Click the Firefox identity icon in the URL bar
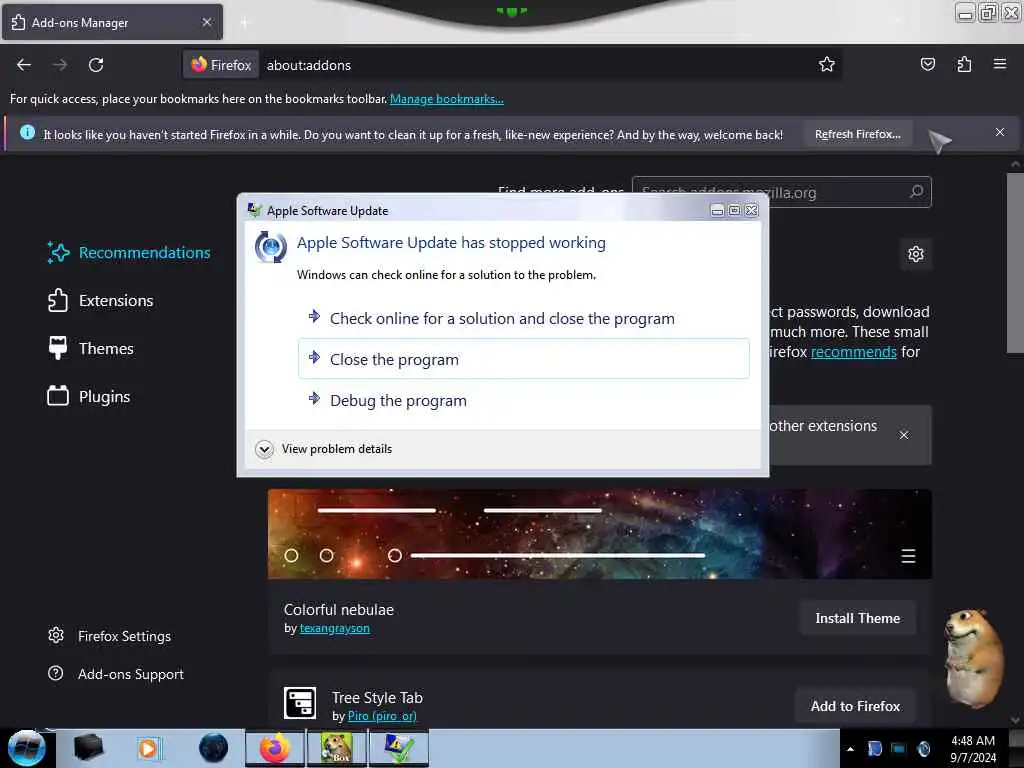 (x=221, y=65)
